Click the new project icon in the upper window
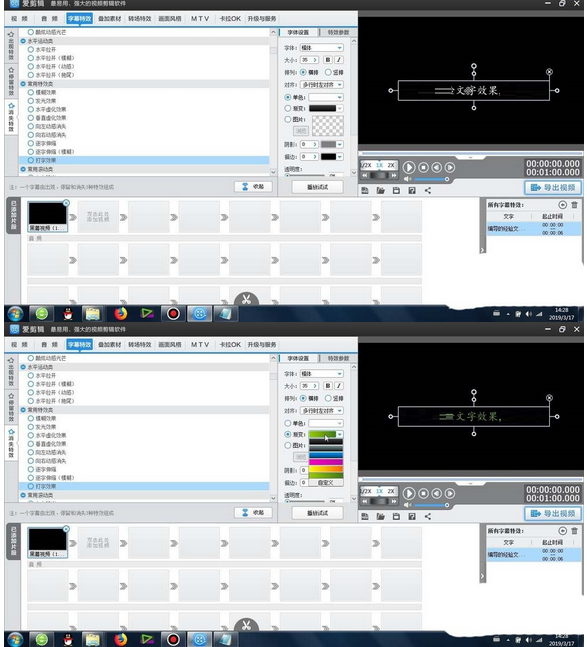The height and width of the screenshot is (647, 587). [x=365, y=190]
